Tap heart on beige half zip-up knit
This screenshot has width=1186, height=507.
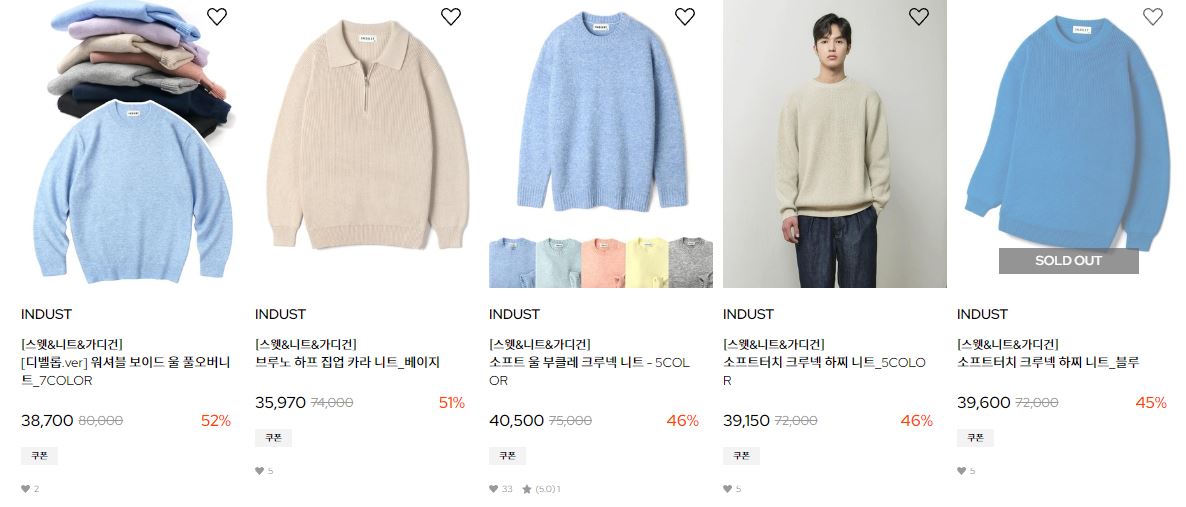[x=451, y=17]
